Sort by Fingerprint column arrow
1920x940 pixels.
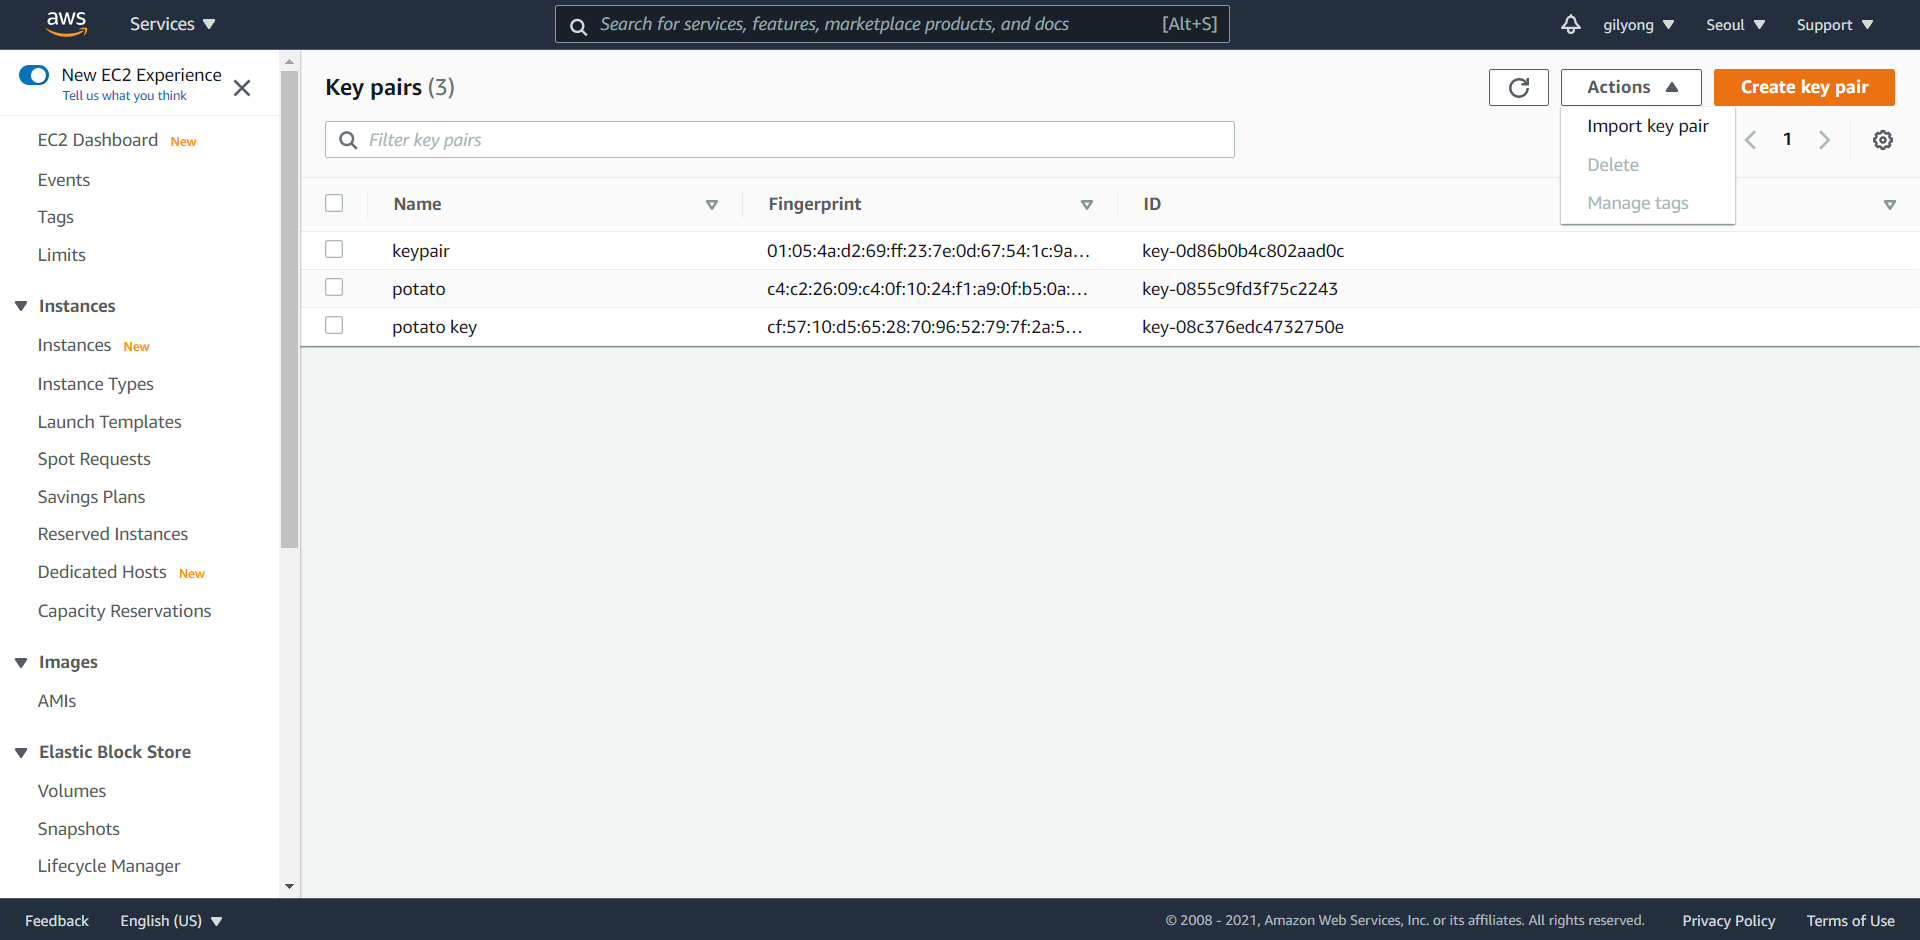click(x=1087, y=205)
